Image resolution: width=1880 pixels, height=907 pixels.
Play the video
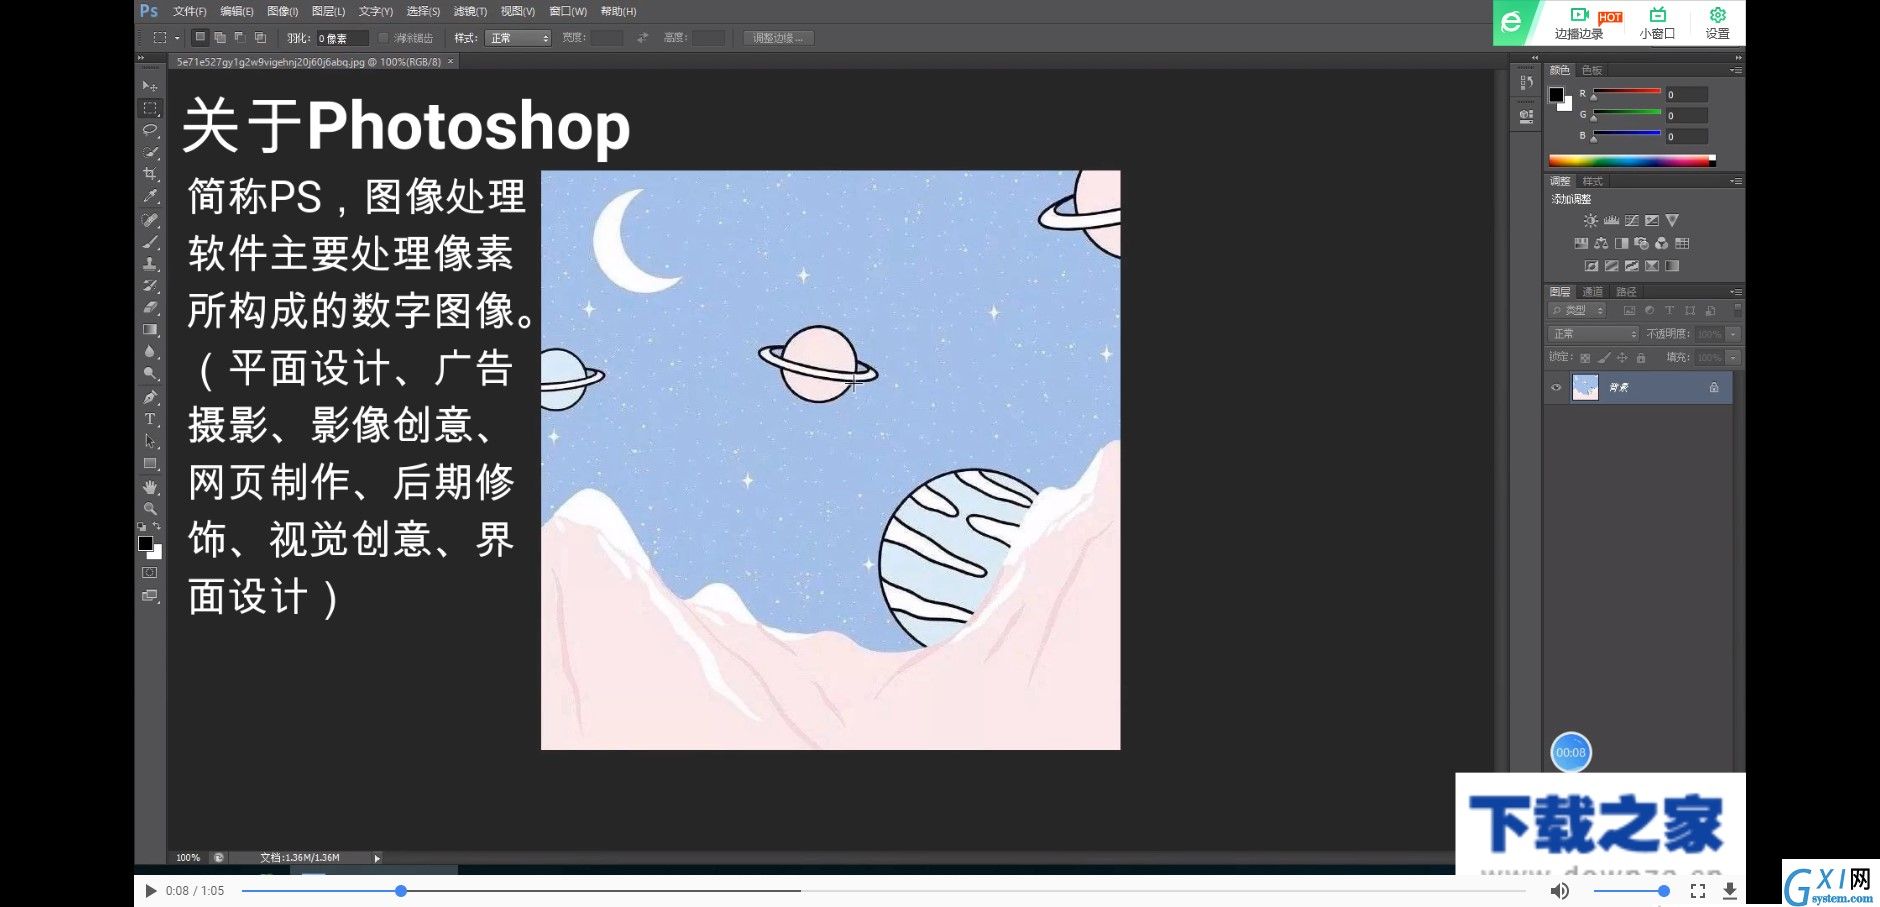click(150, 890)
